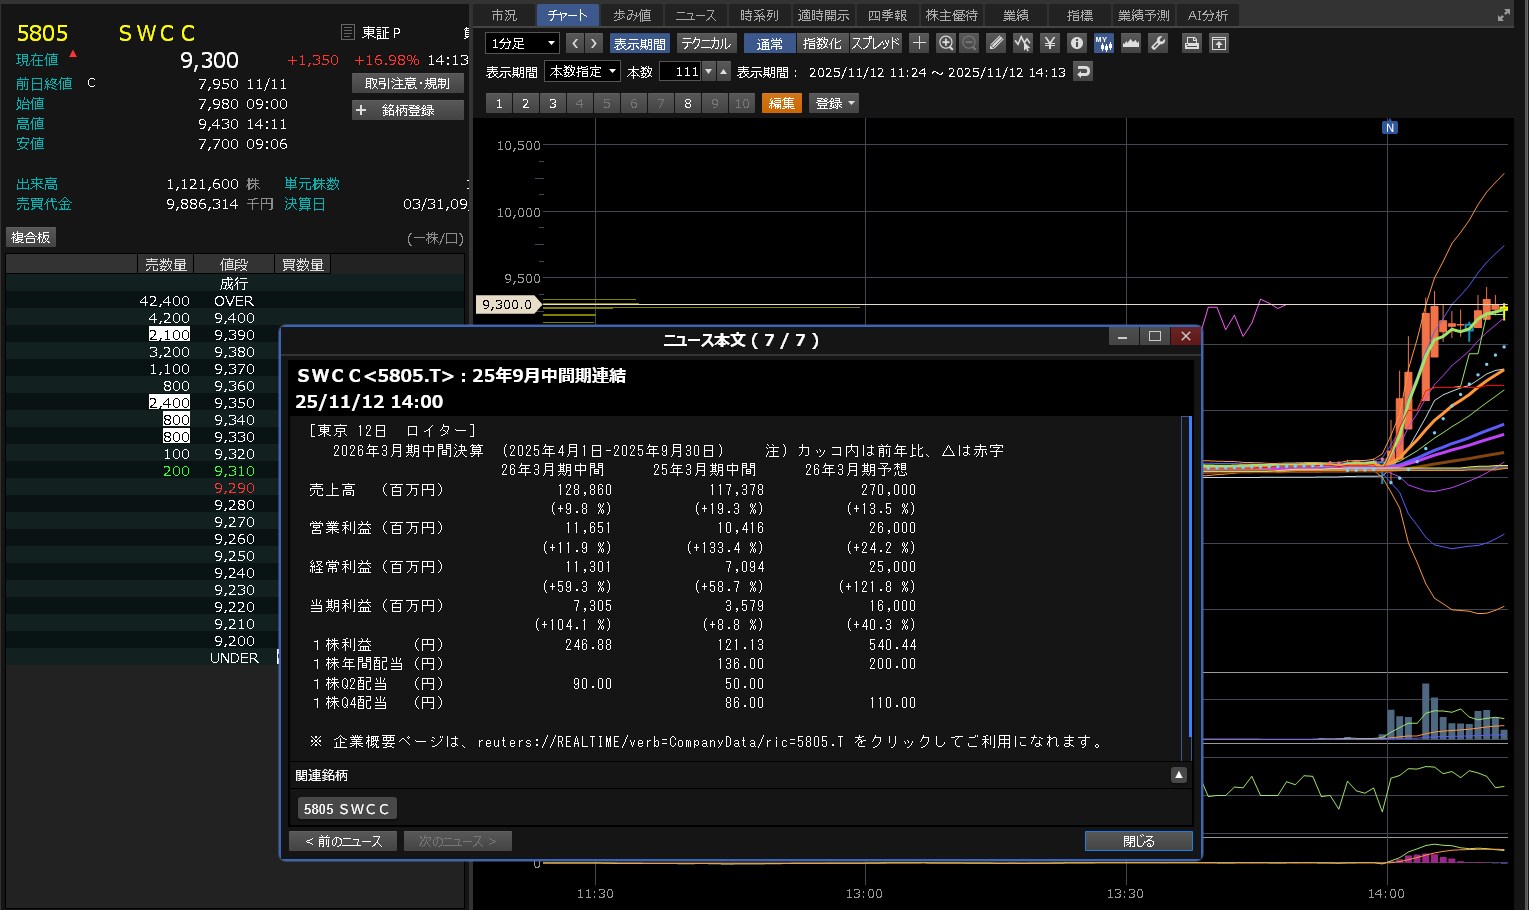Toggle the 指数化 chart mode
The height and width of the screenshot is (910, 1529).
coord(822,43)
